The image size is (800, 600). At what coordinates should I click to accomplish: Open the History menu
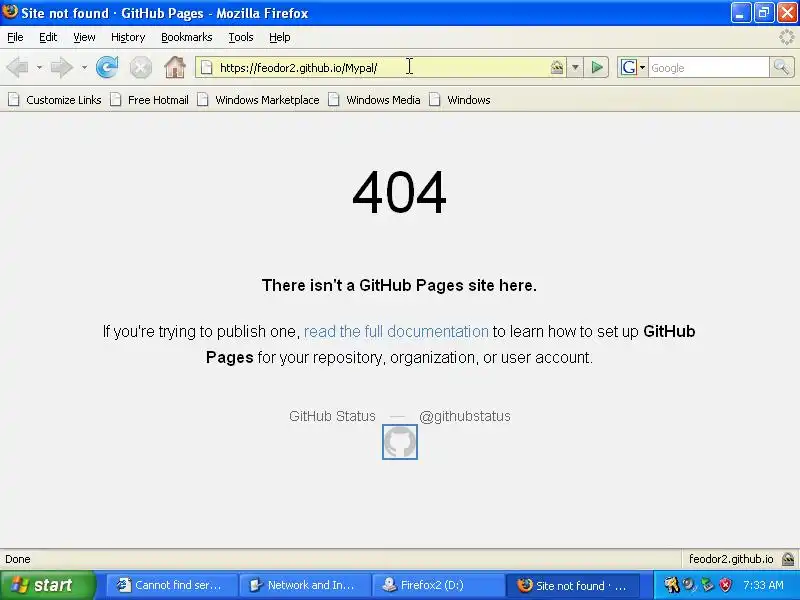pyautogui.click(x=128, y=37)
